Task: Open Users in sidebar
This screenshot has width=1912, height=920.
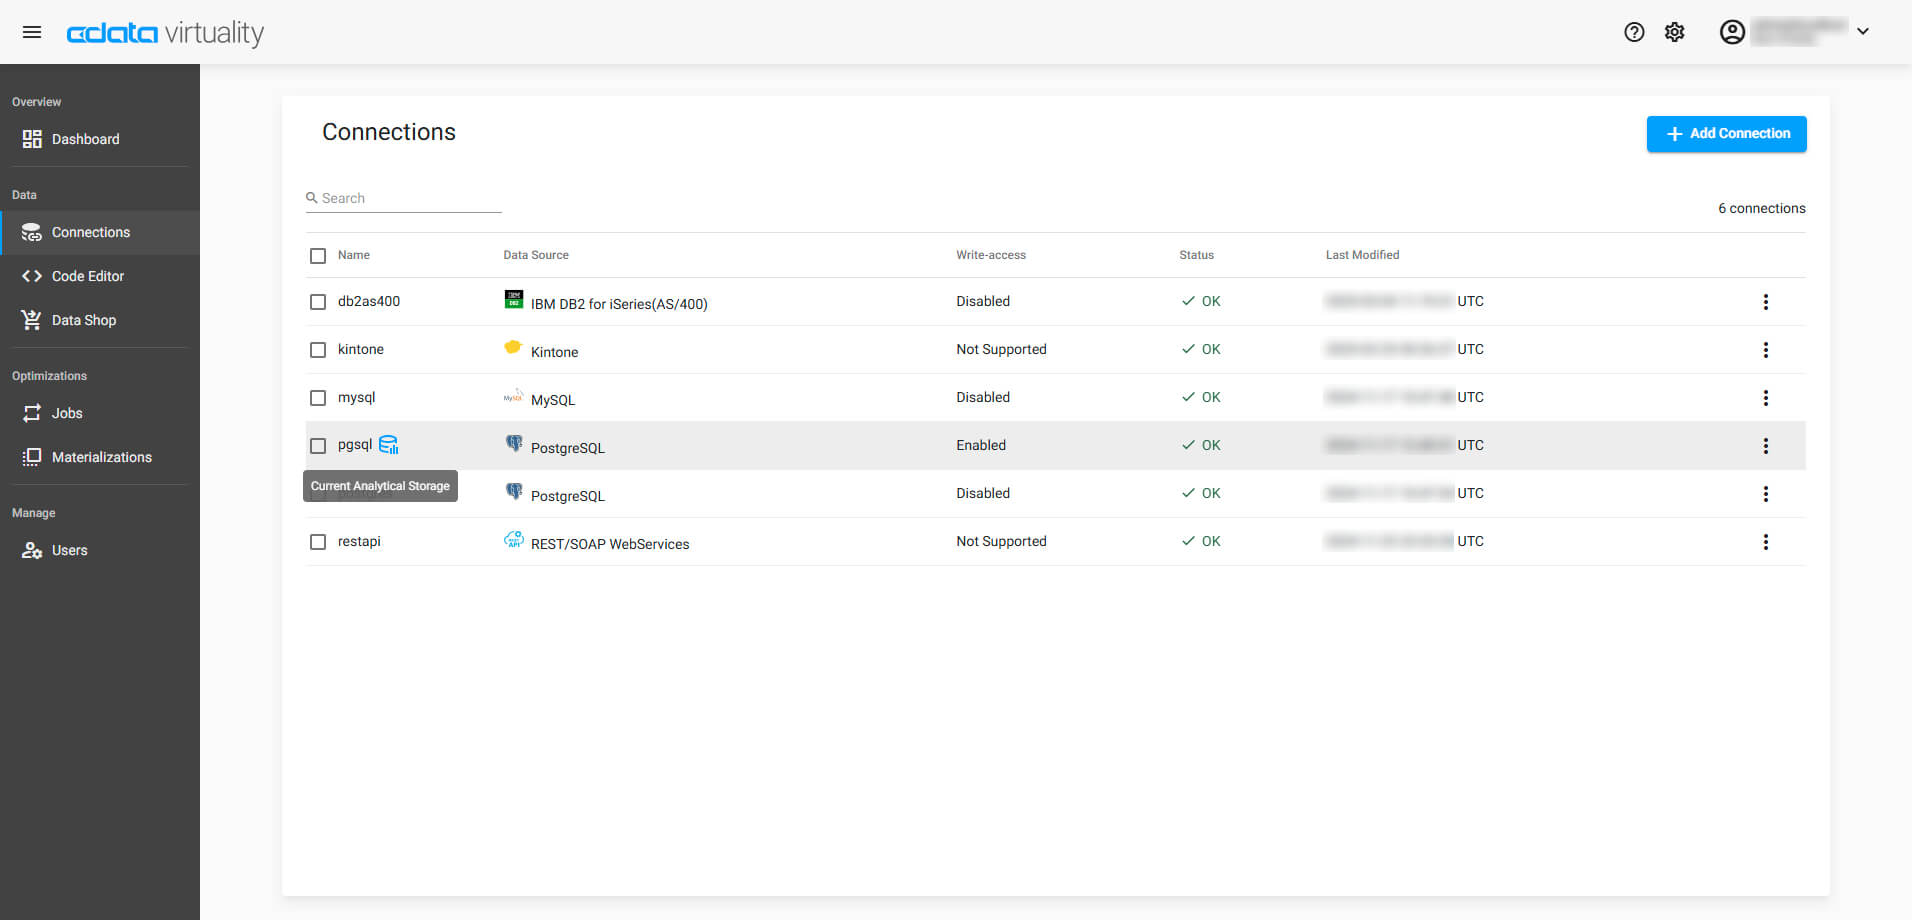Action: [100, 550]
